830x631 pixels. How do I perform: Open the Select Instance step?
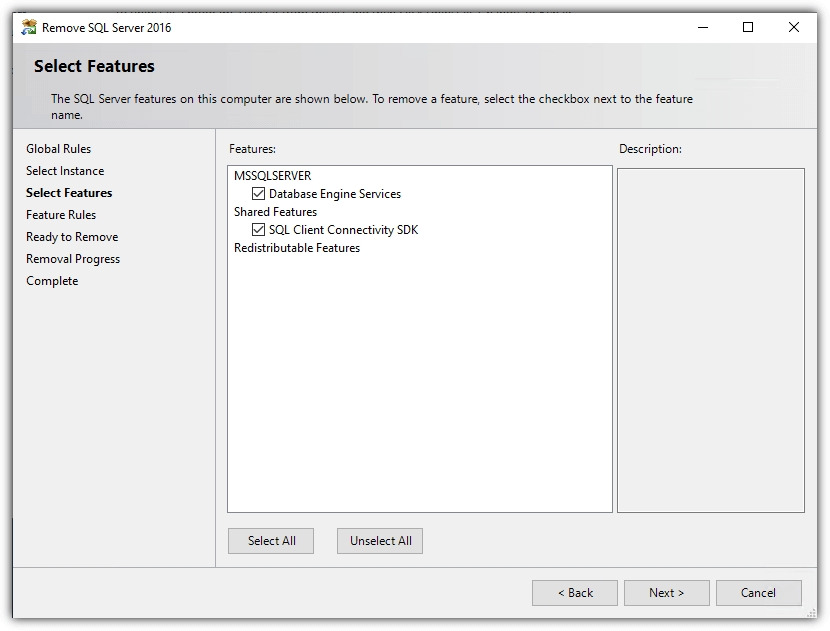point(65,171)
